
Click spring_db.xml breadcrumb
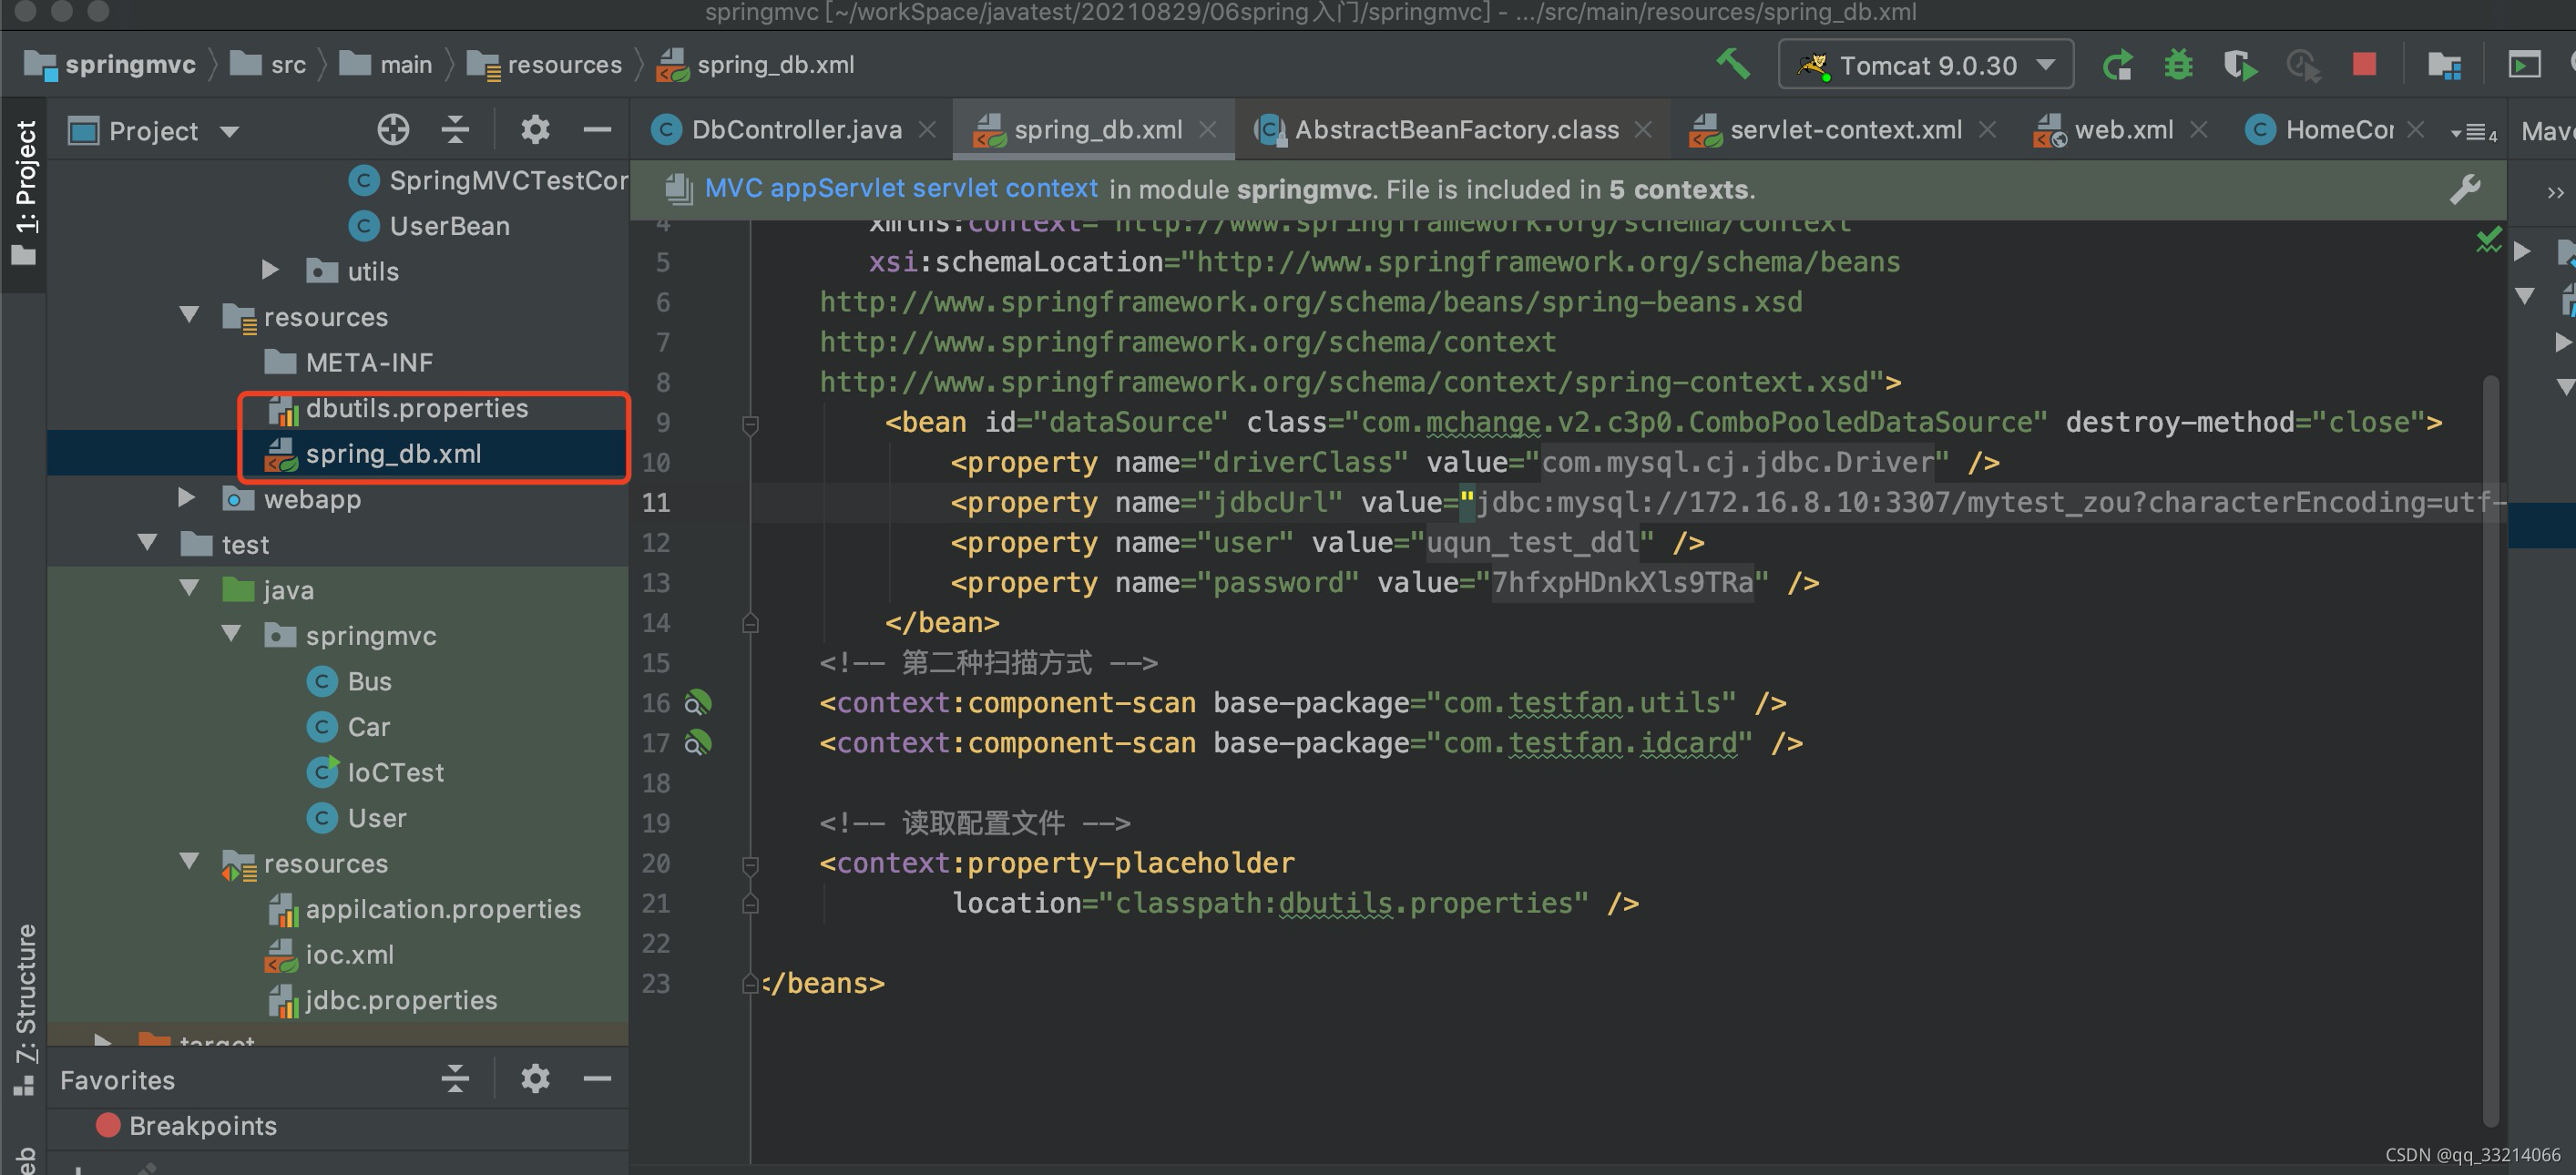click(x=756, y=64)
